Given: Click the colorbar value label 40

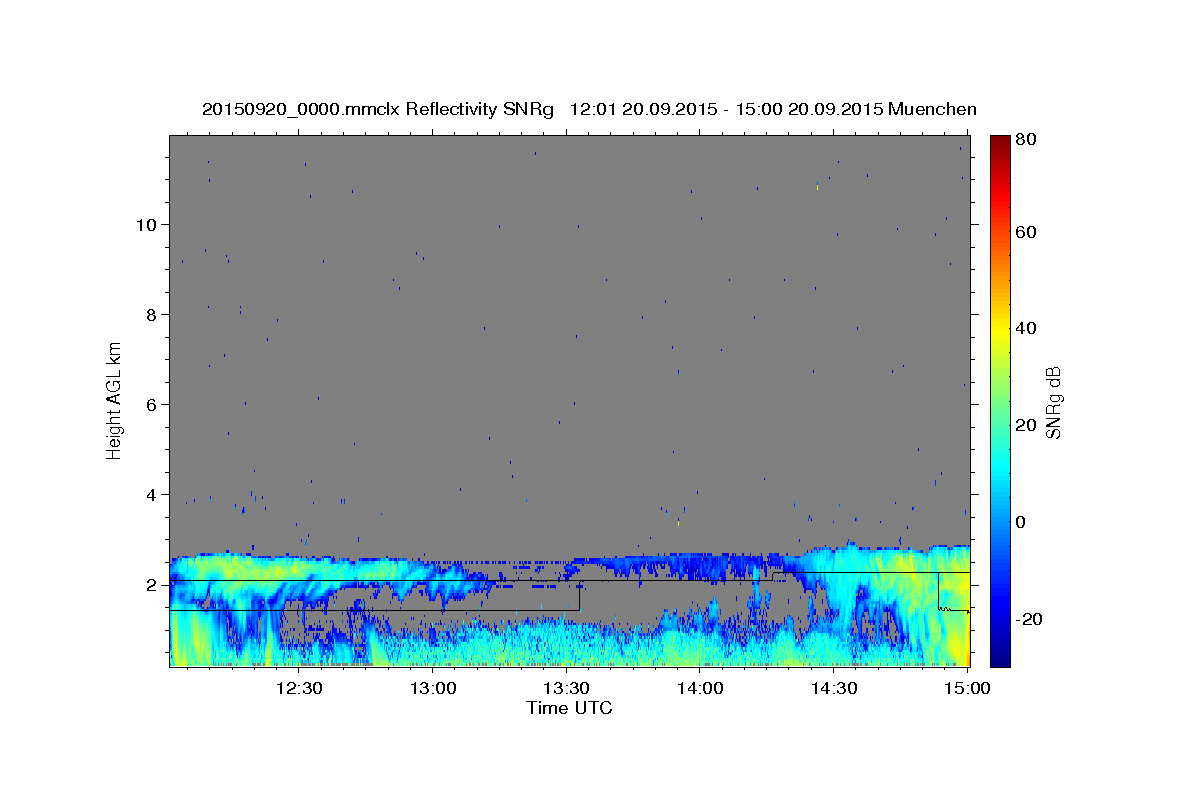Looking at the screenshot, I should pos(1025,328).
